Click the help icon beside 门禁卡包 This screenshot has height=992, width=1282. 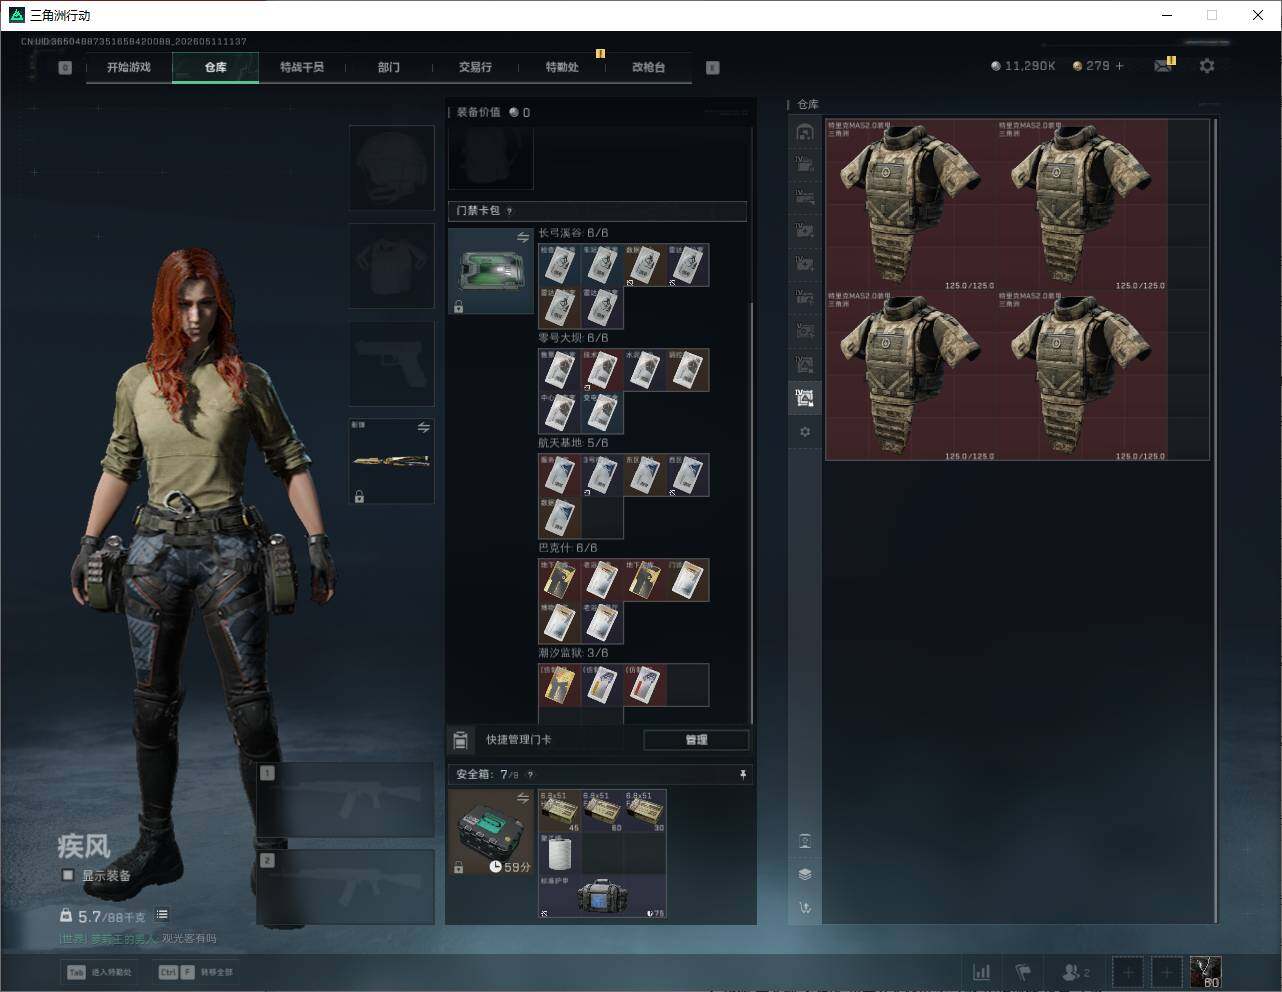[510, 211]
